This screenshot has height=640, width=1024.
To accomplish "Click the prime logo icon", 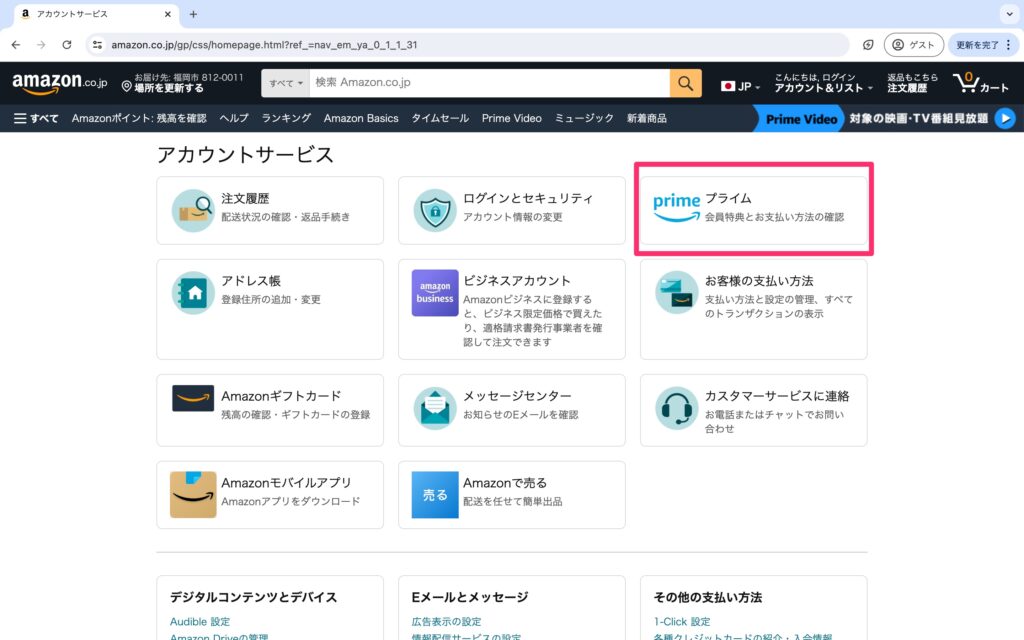I will 676,208.
